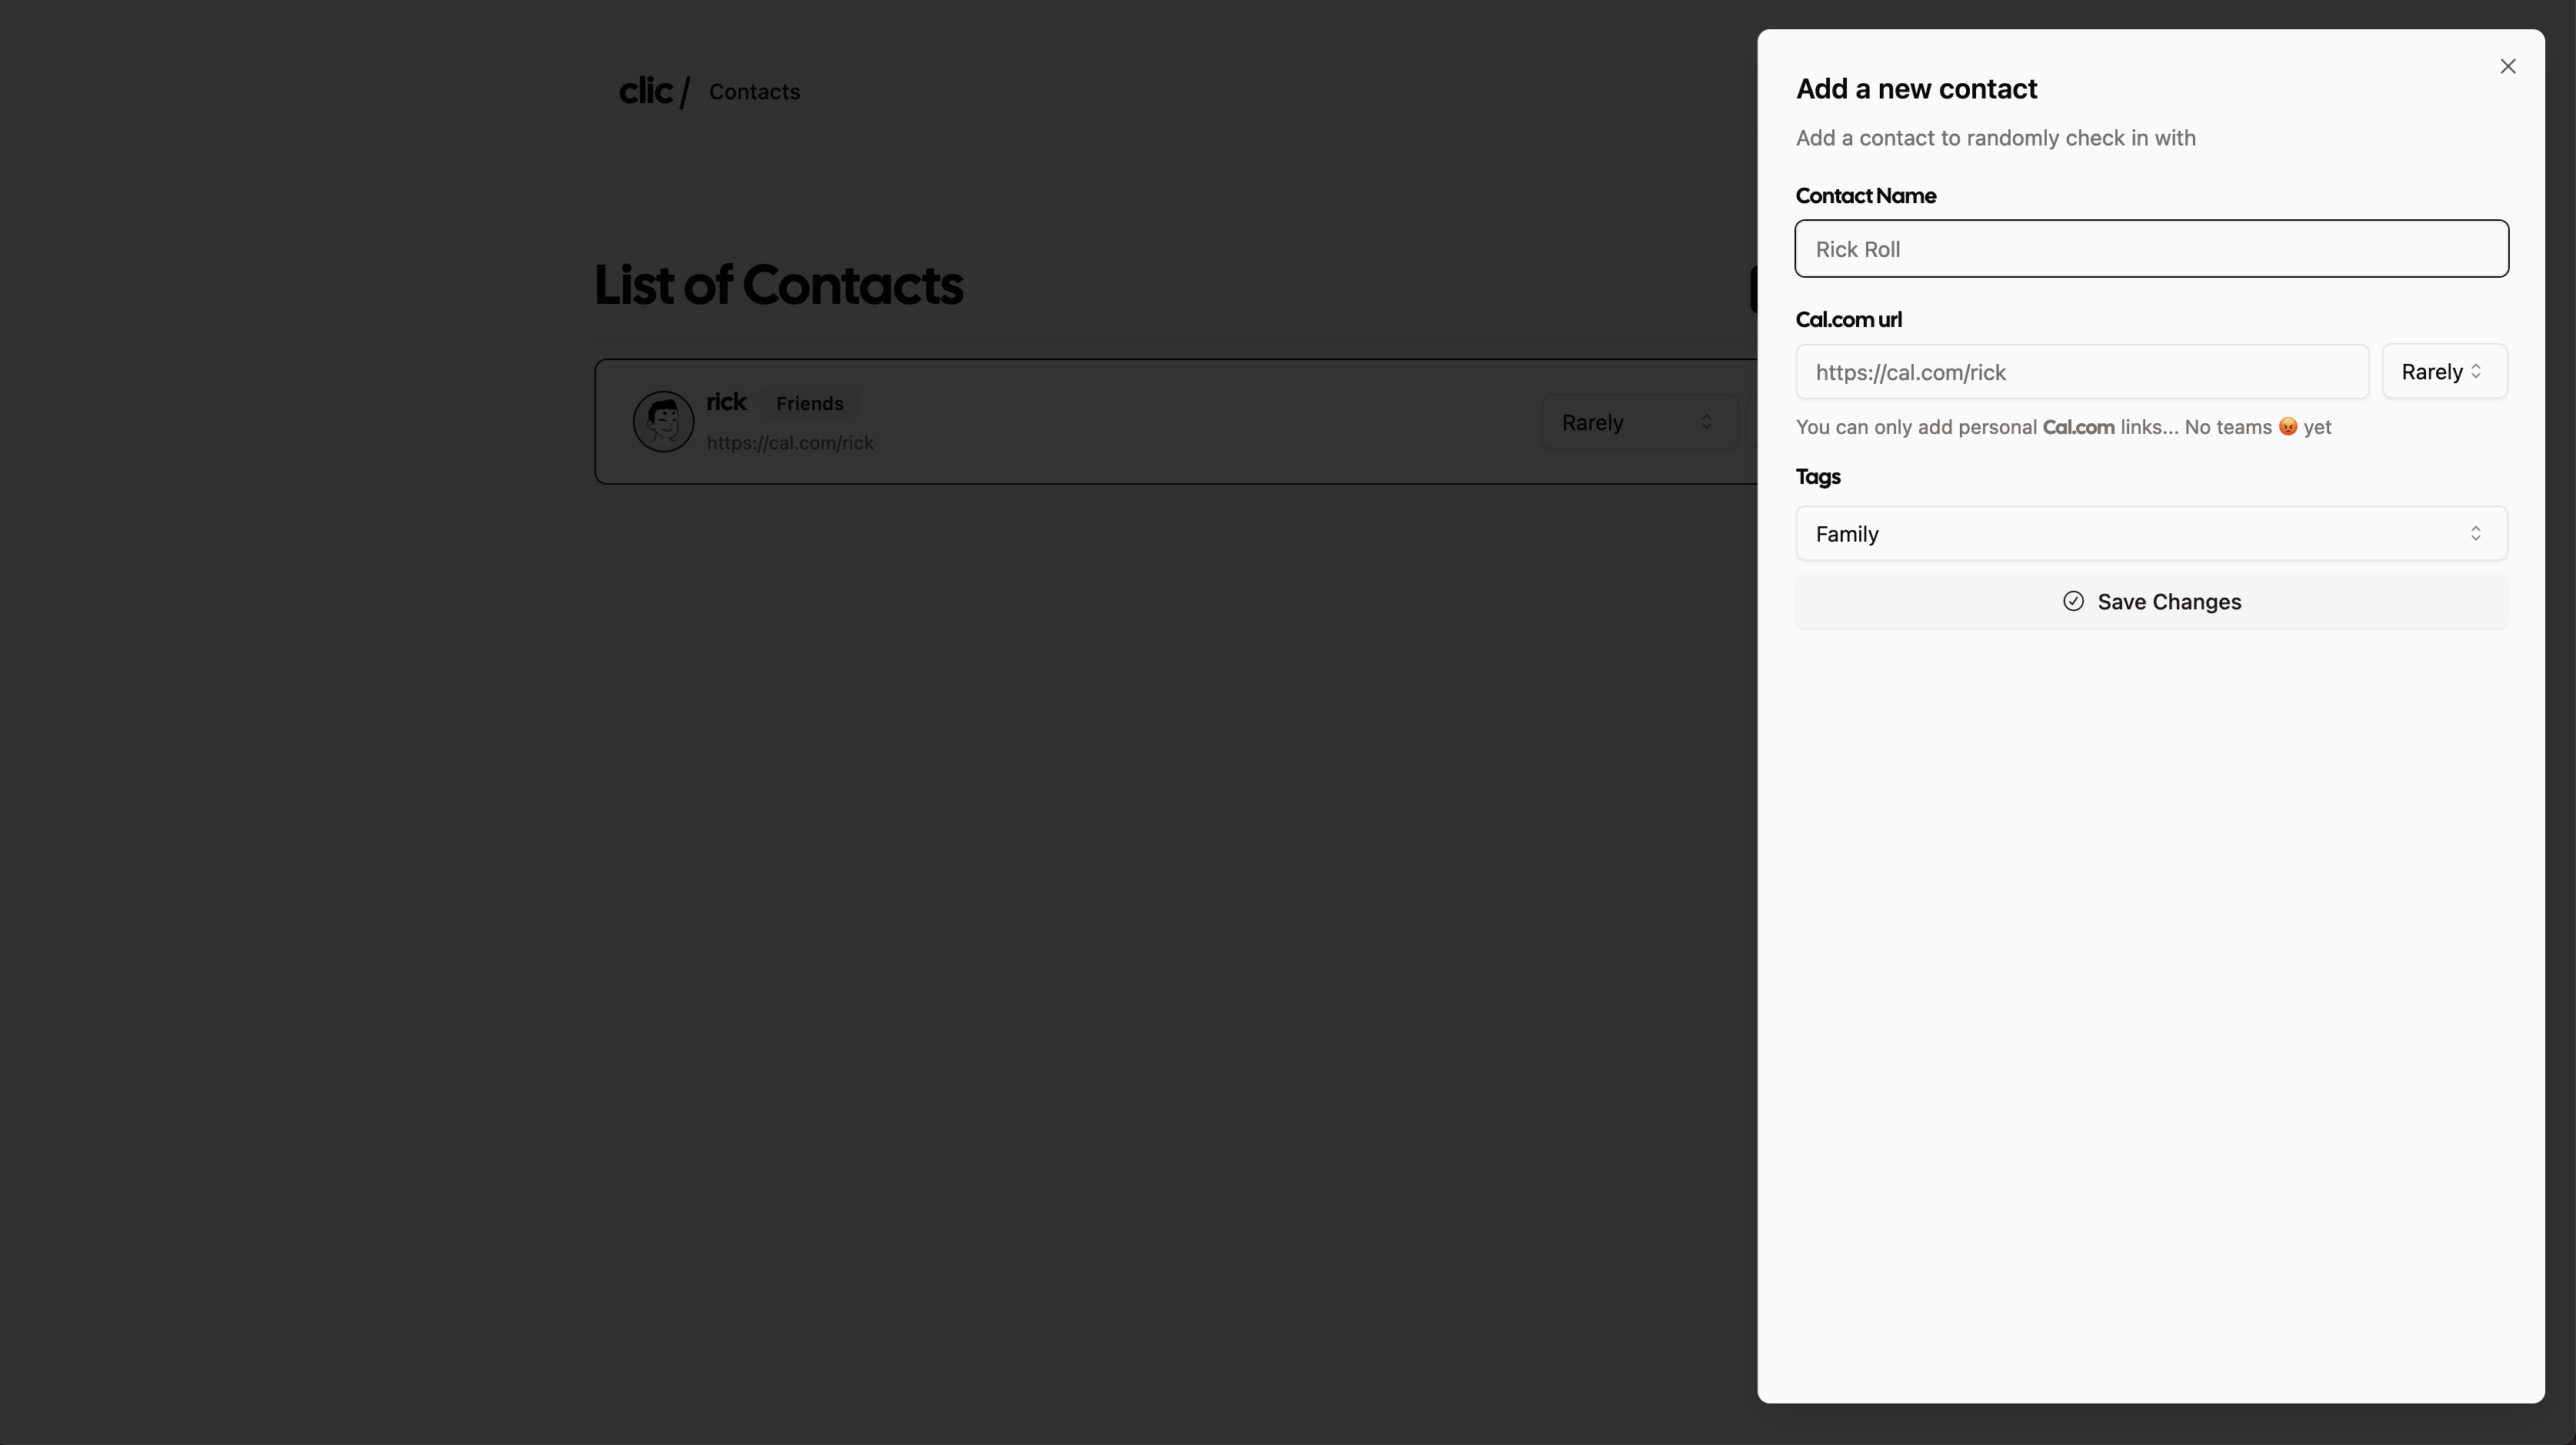
Task: Click the chevron on rick's frequency selector
Action: coord(1707,421)
